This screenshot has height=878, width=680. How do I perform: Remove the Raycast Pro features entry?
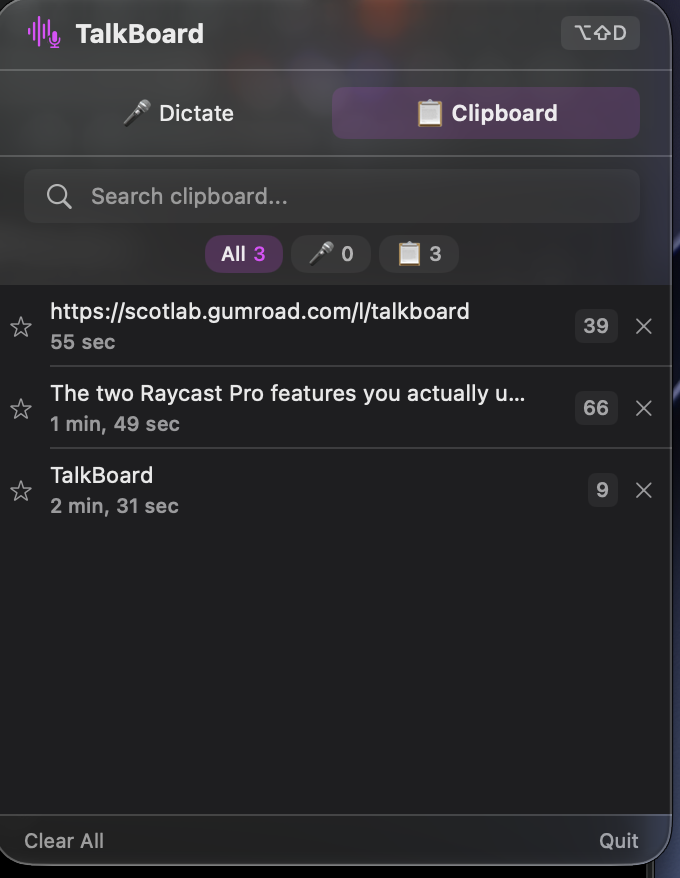tap(644, 408)
